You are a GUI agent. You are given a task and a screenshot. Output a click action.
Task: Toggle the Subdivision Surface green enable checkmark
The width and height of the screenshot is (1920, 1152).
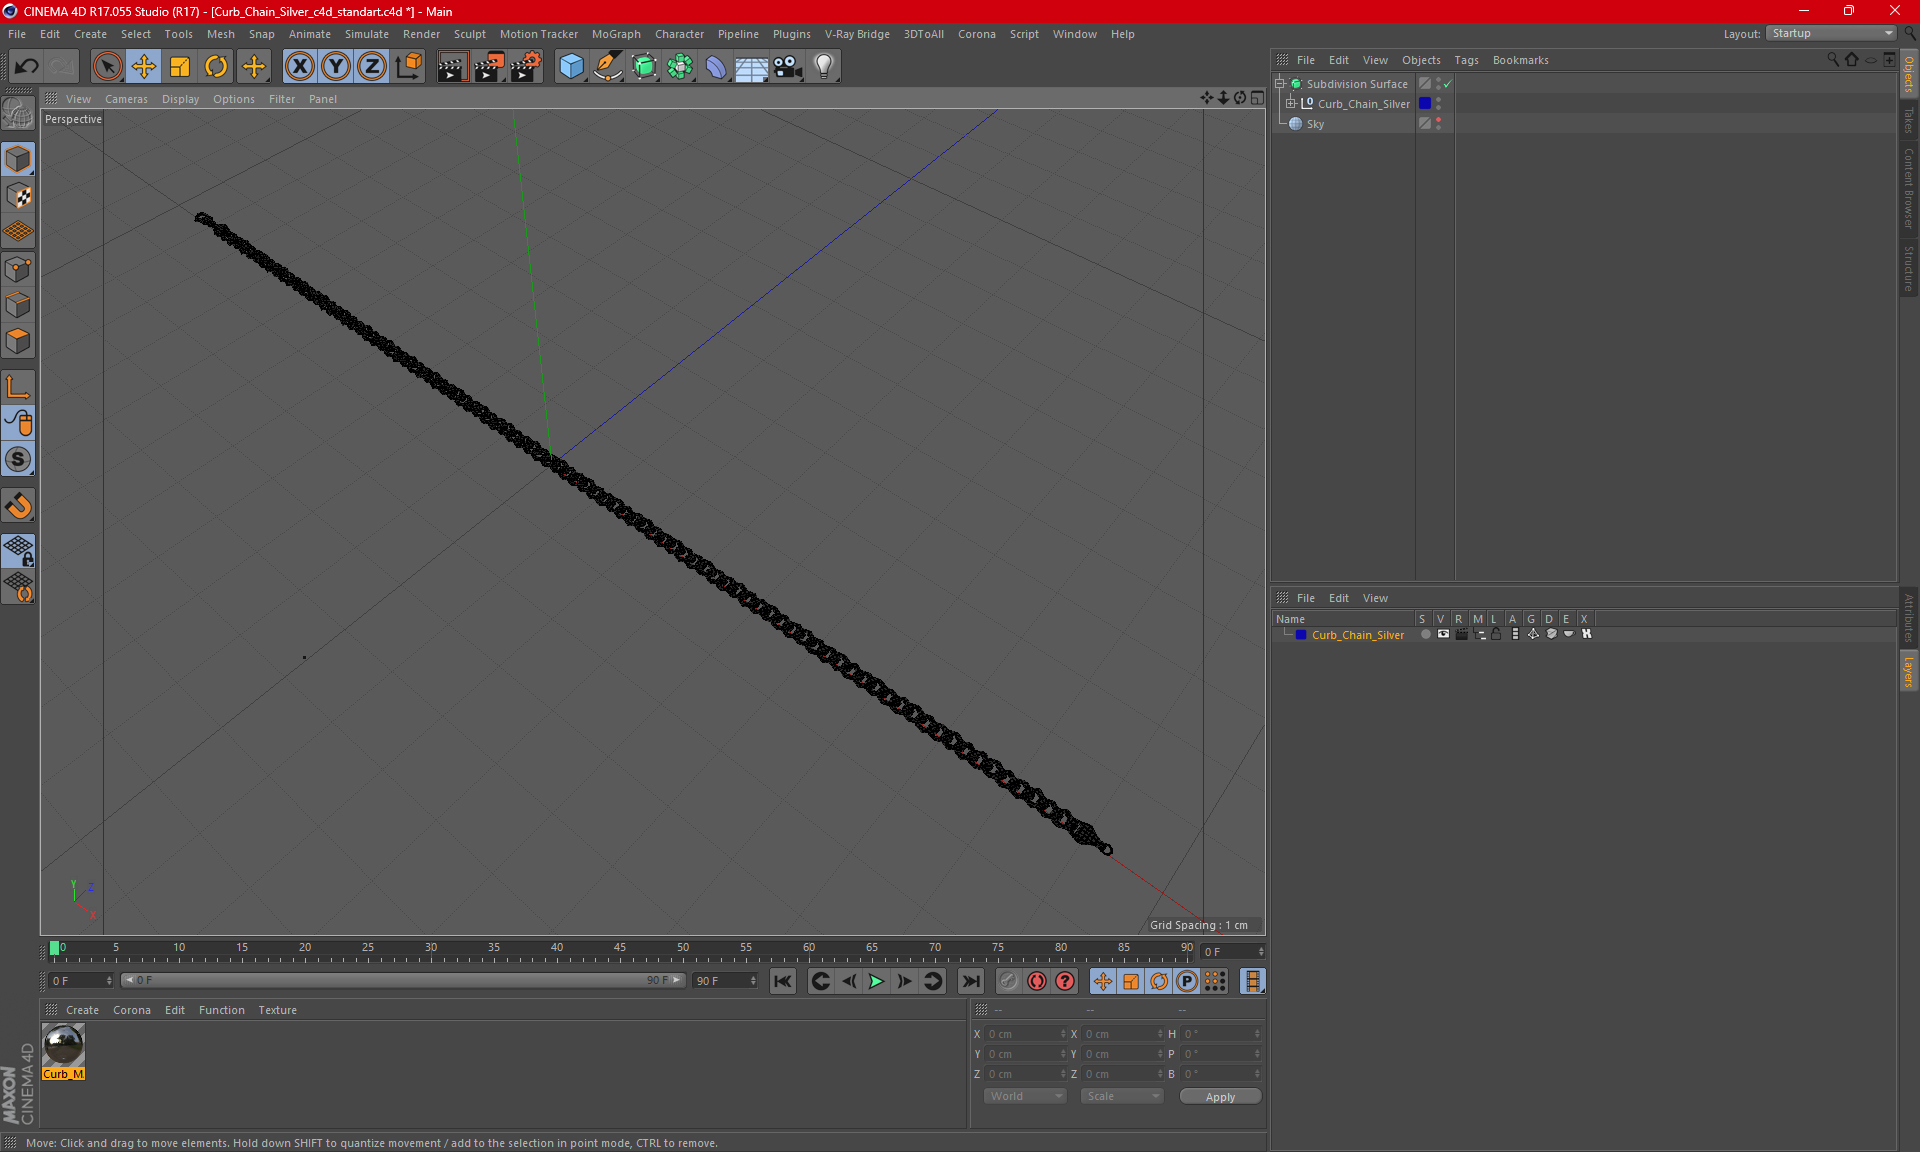[1447, 84]
